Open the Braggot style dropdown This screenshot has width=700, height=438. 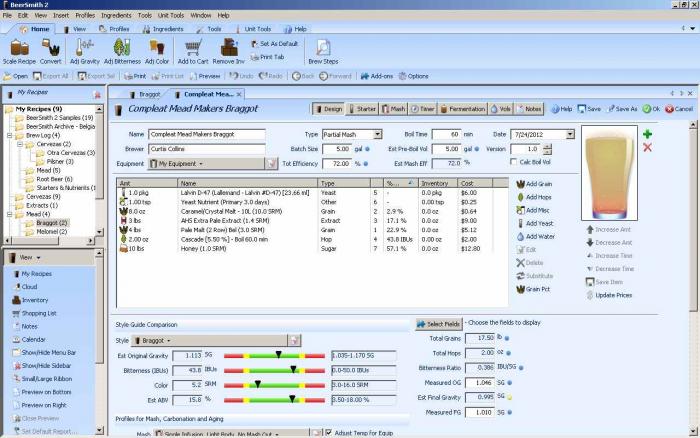[210, 341]
